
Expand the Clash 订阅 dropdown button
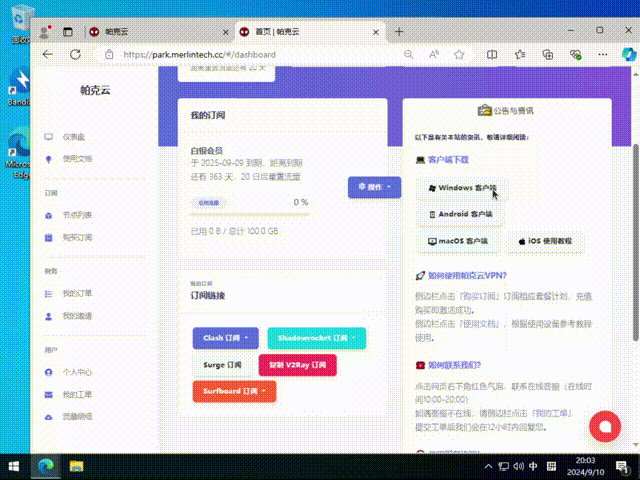coord(225,338)
